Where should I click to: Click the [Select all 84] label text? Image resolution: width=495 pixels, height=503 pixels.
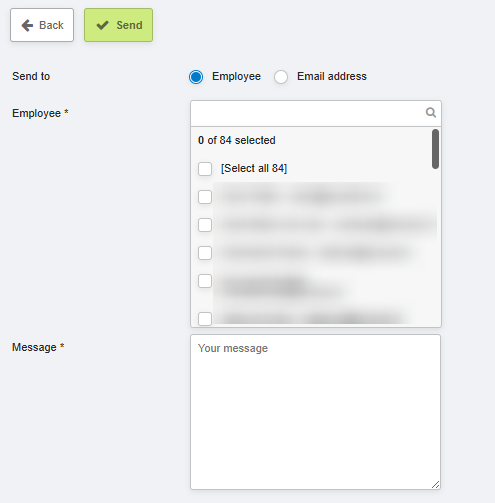click(x=254, y=168)
